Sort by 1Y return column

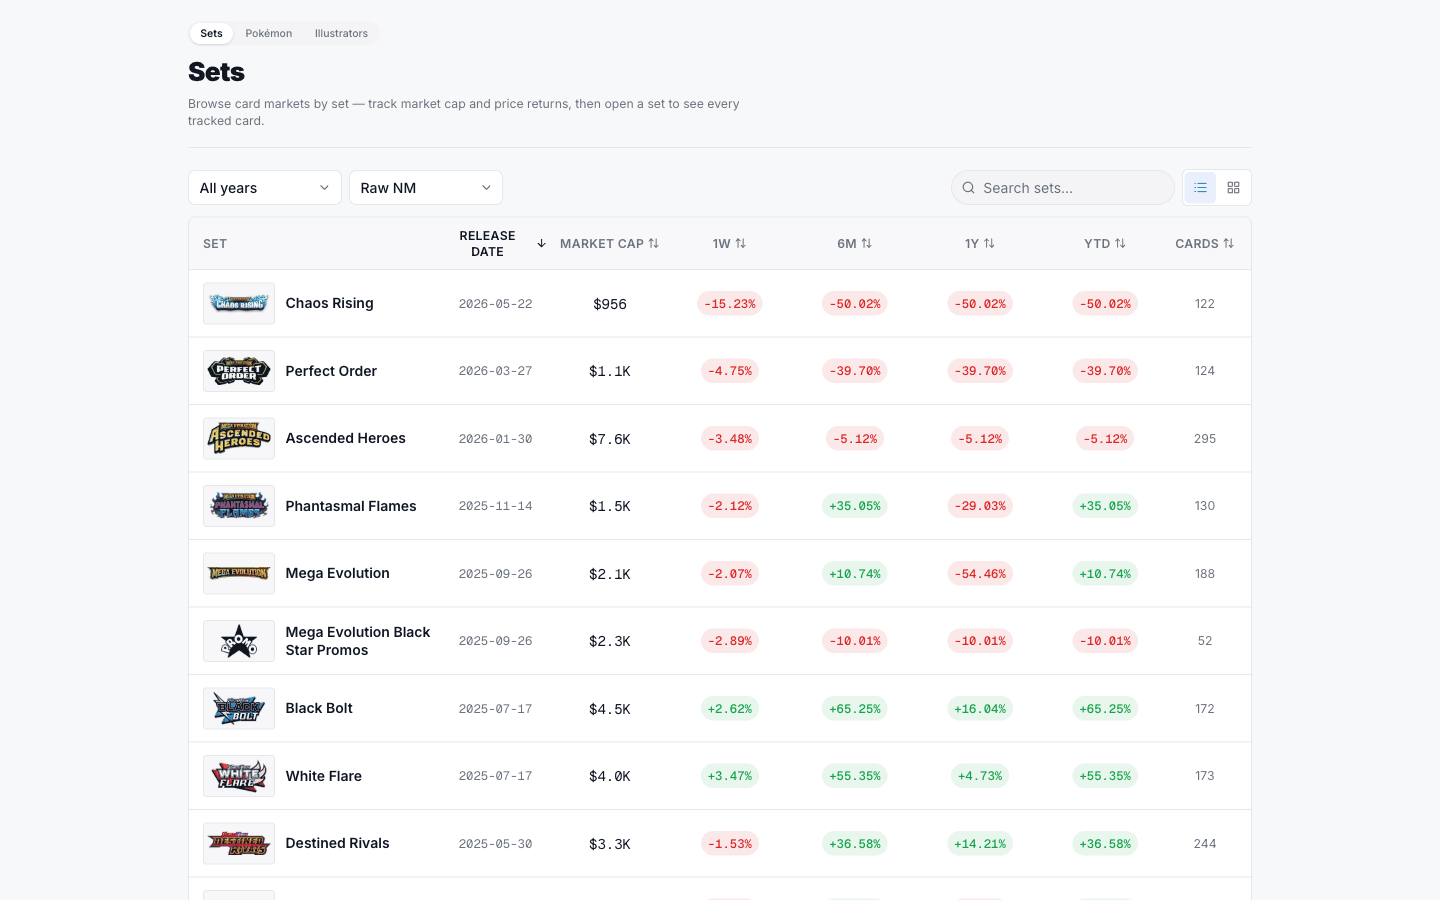point(980,244)
